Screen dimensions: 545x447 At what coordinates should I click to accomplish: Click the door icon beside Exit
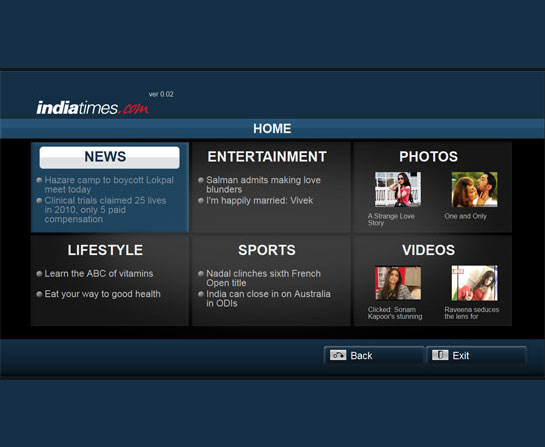click(x=440, y=355)
